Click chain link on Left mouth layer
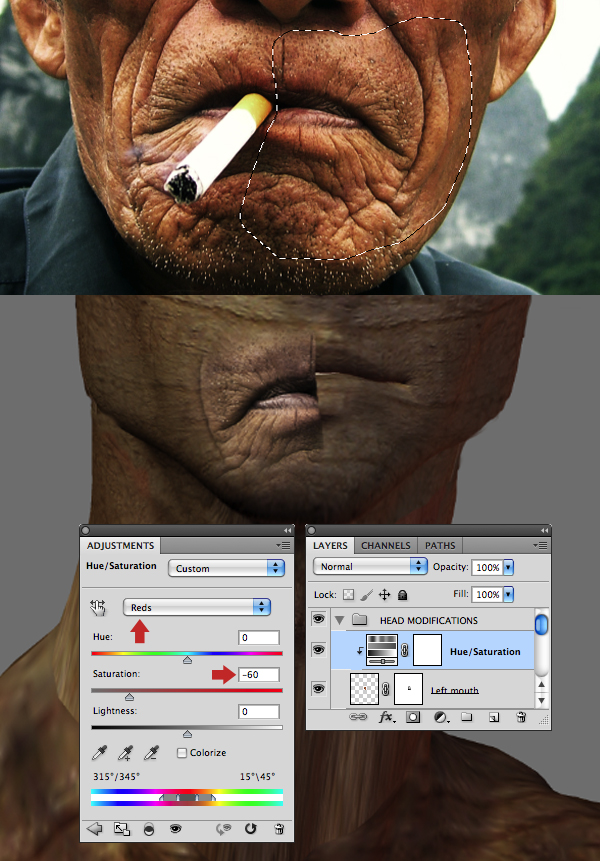Screen dimensions: 600x861 [386, 689]
